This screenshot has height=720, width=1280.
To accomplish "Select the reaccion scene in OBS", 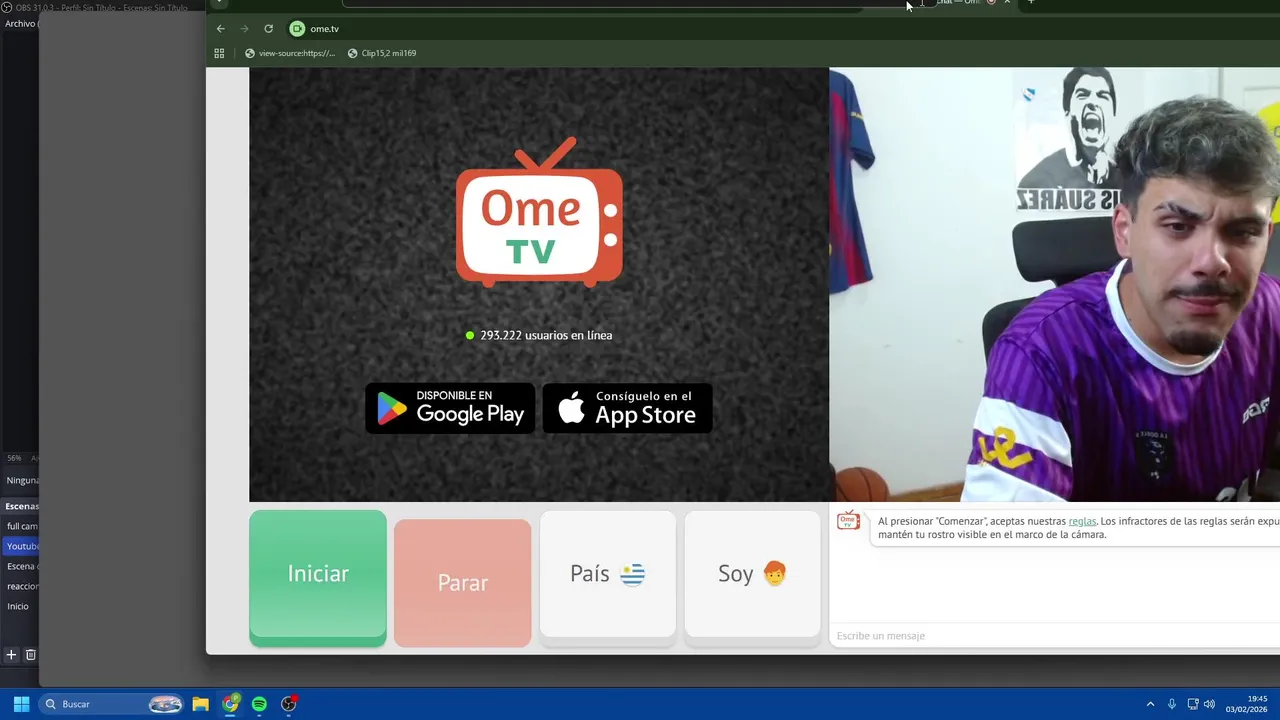I will 21,586.
